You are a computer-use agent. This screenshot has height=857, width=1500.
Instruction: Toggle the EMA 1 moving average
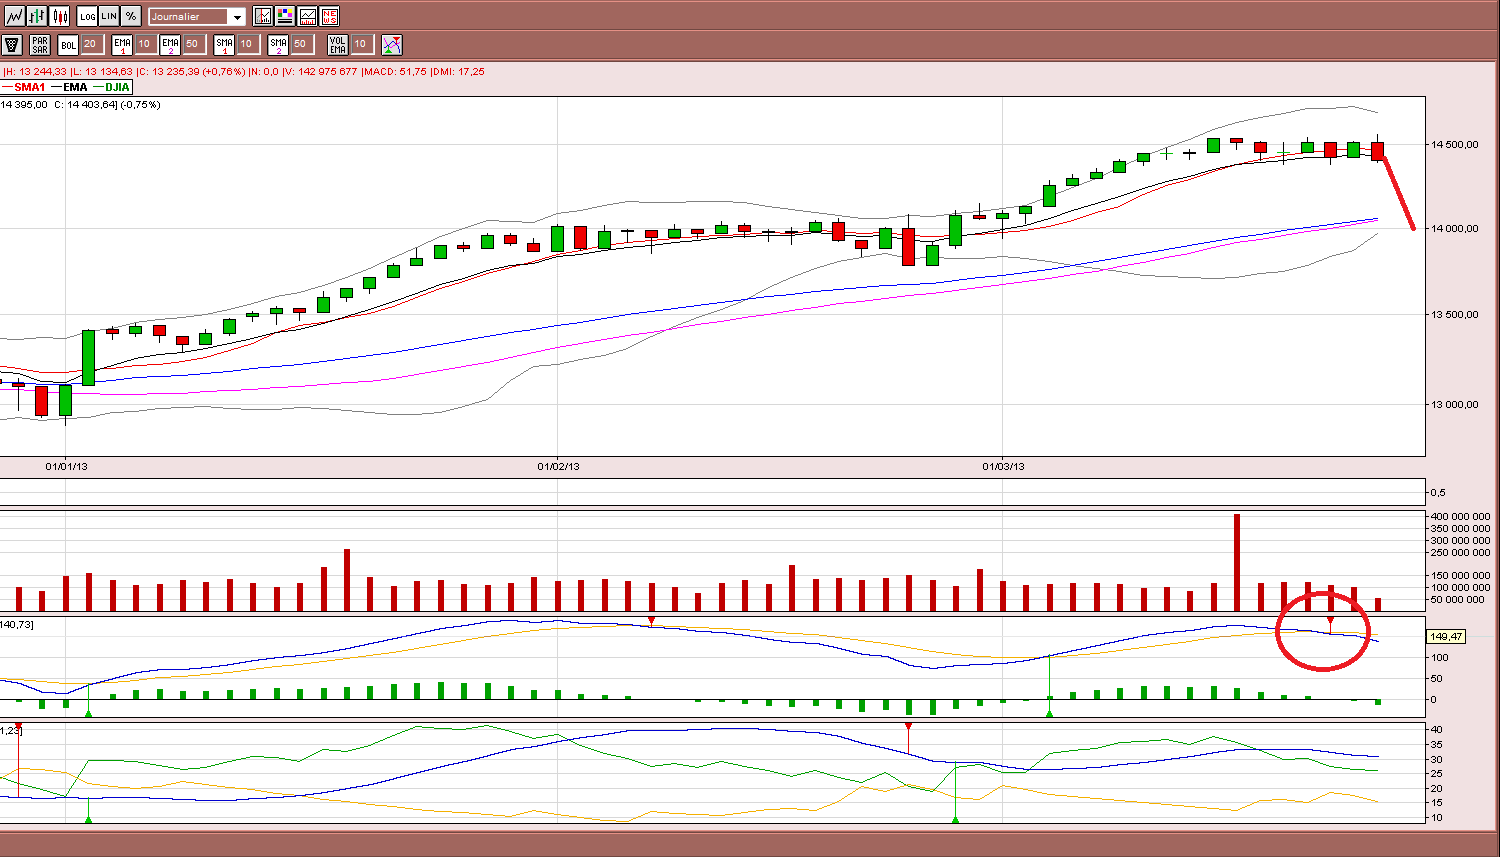click(122, 44)
